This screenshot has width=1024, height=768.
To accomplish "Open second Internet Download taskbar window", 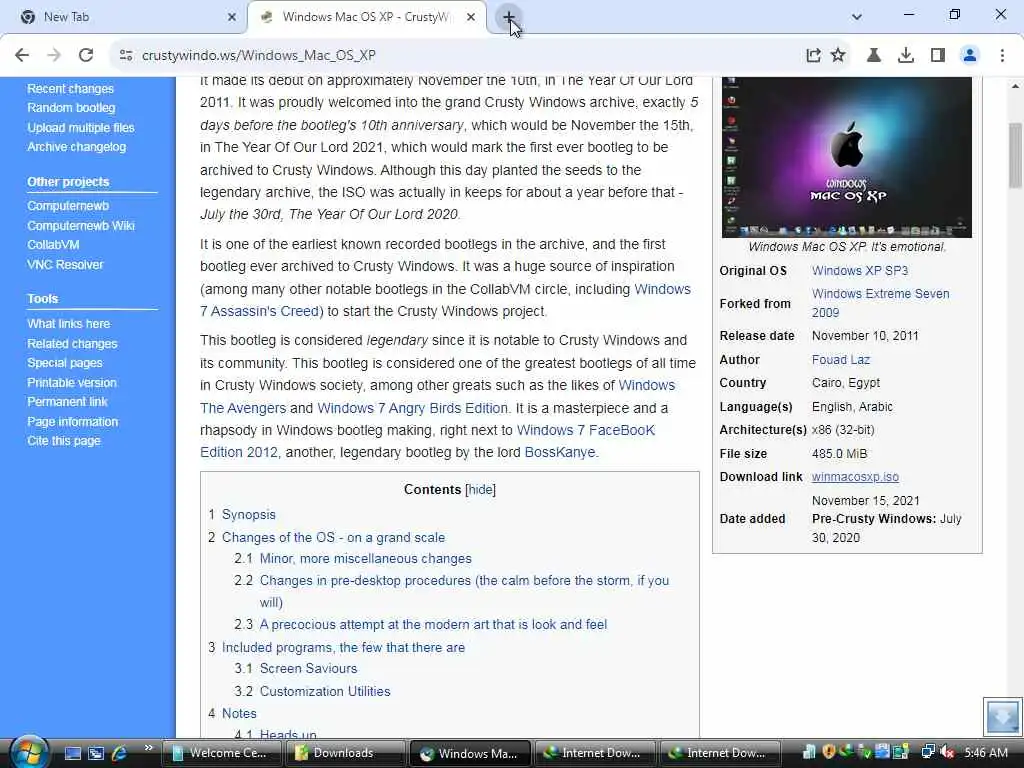I will click(718, 753).
